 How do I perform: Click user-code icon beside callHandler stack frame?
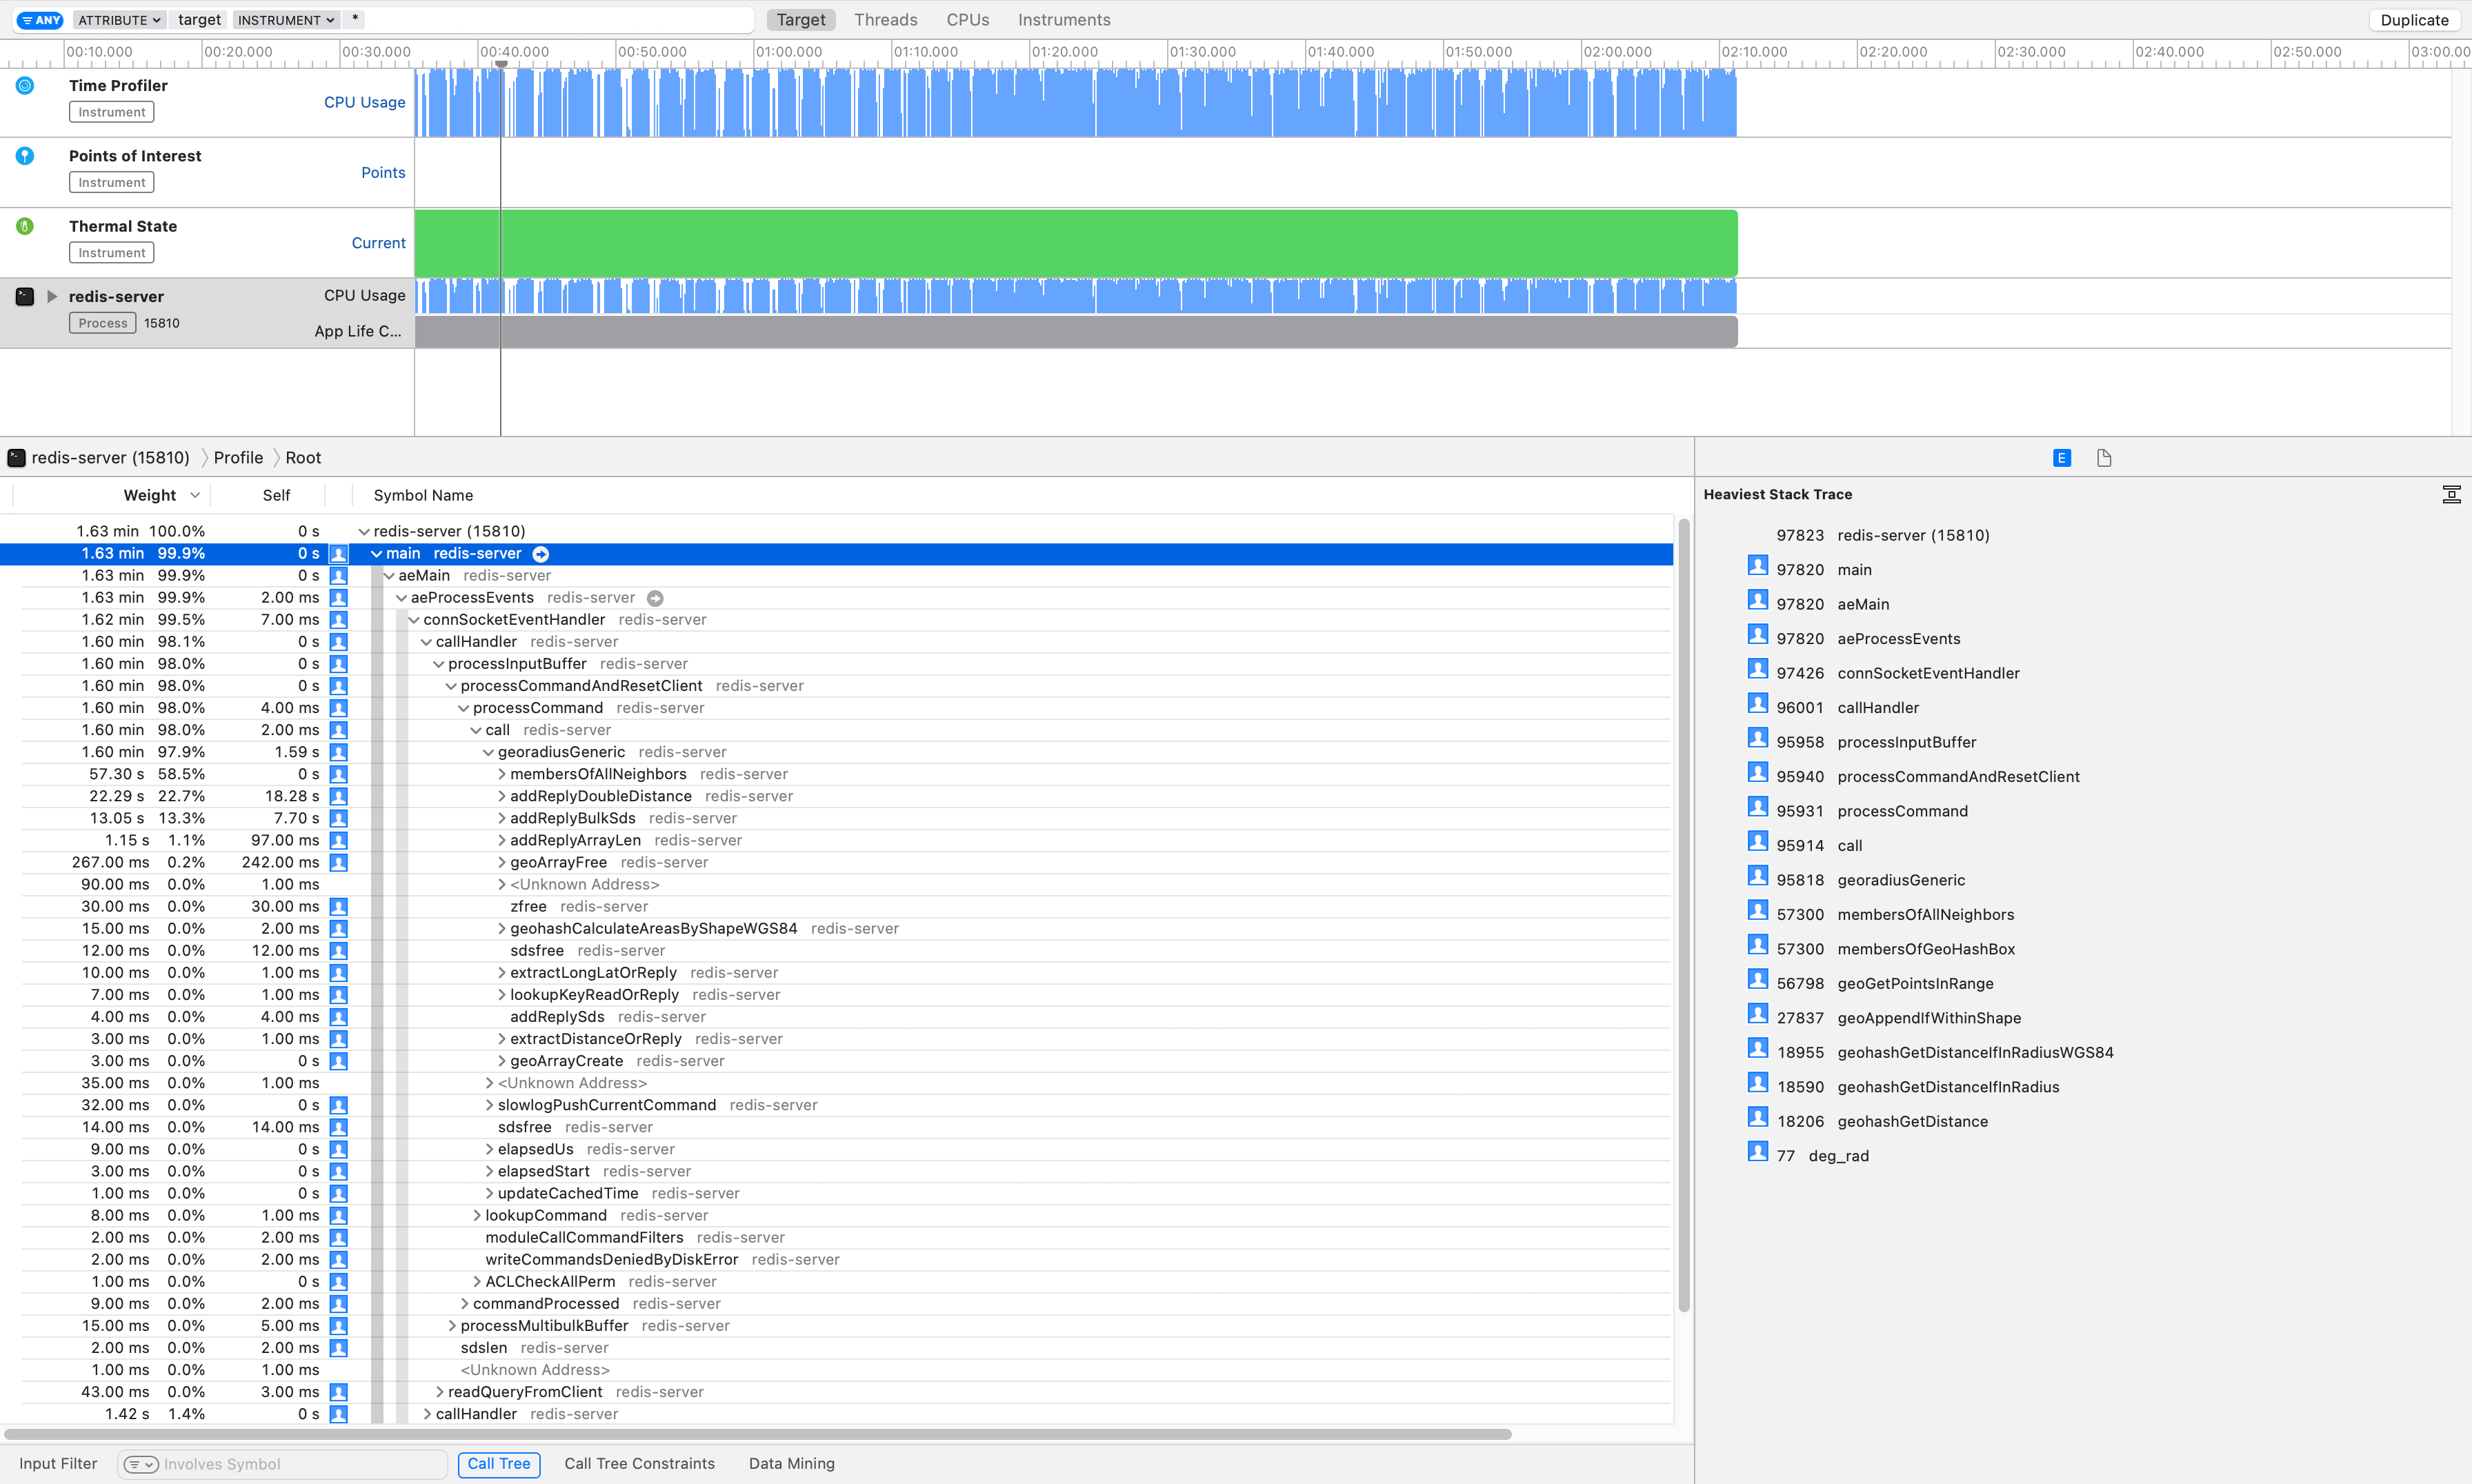coord(1758,704)
